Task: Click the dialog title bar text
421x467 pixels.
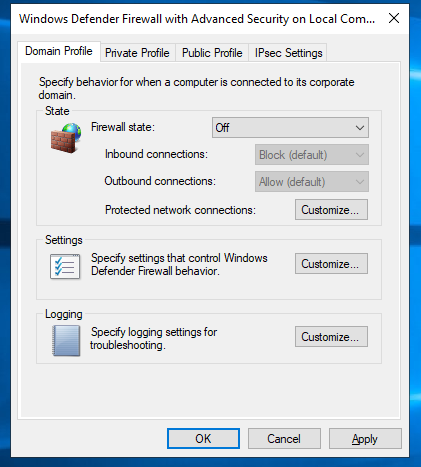Action: click(197, 19)
